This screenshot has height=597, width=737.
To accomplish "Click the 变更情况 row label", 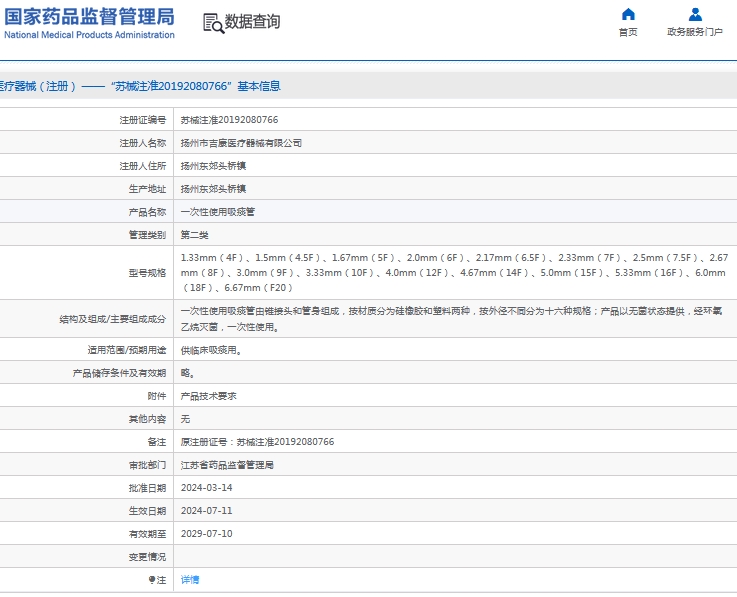I will click(147, 557).
